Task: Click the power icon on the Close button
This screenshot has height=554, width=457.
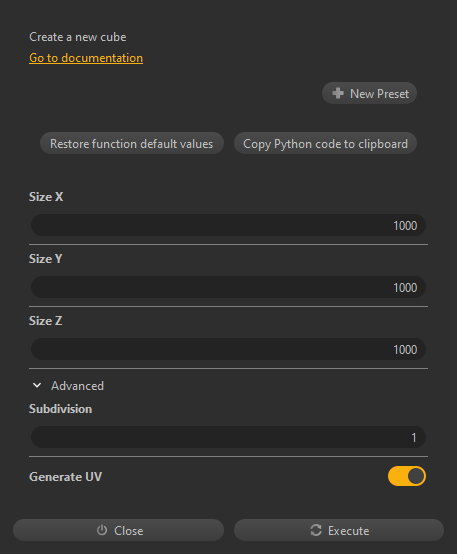Action: pos(102,530)
